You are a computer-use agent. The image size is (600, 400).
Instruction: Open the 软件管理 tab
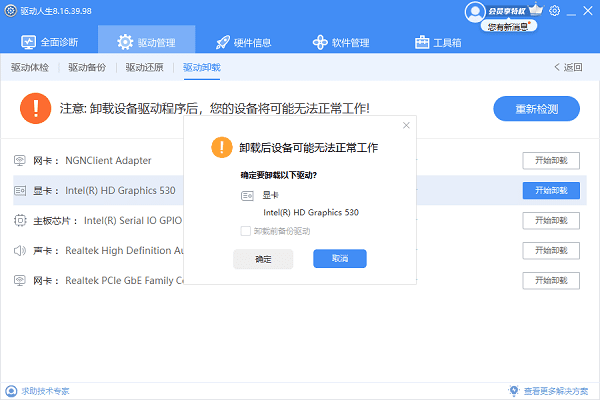pos(341,42)
